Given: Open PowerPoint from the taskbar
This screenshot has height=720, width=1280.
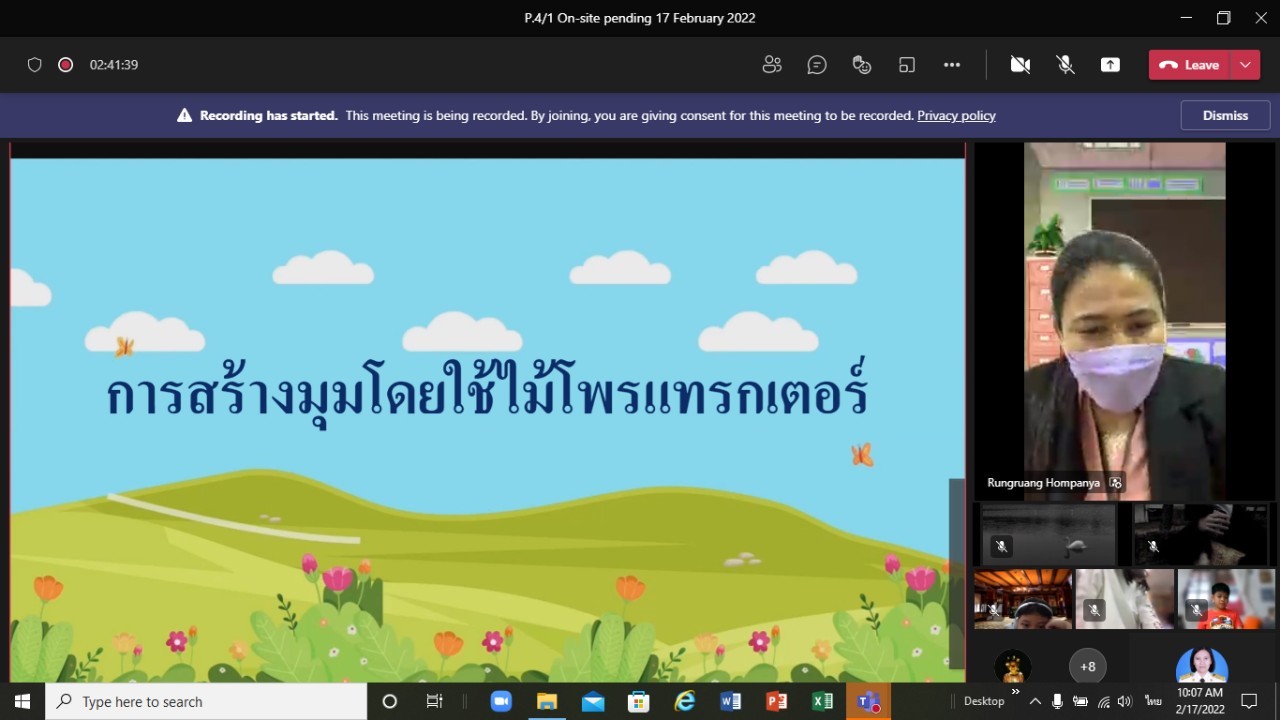Looking at the screenshot, I should (777, 701).
